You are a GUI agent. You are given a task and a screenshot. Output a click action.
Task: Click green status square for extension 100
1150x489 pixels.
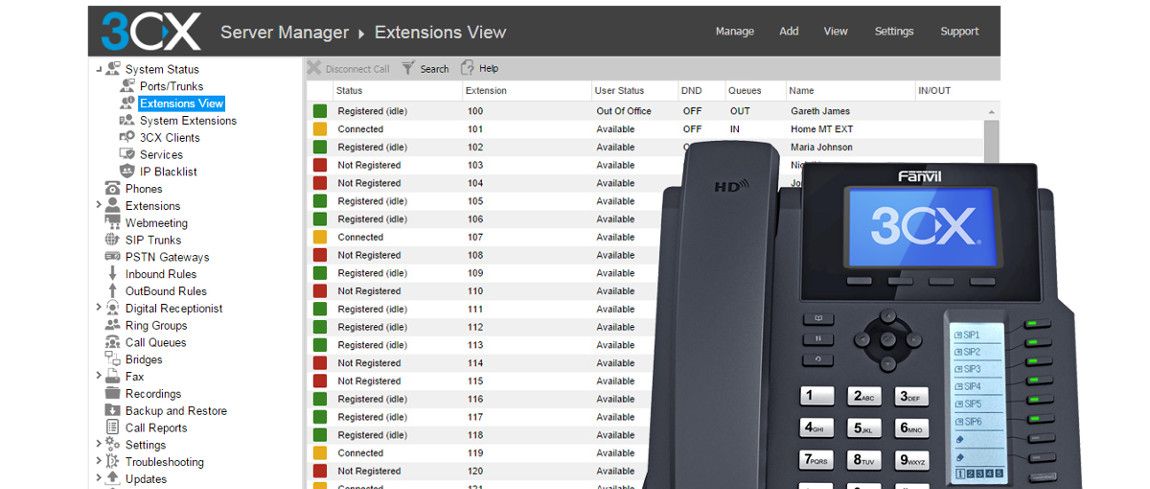point(320,111)
